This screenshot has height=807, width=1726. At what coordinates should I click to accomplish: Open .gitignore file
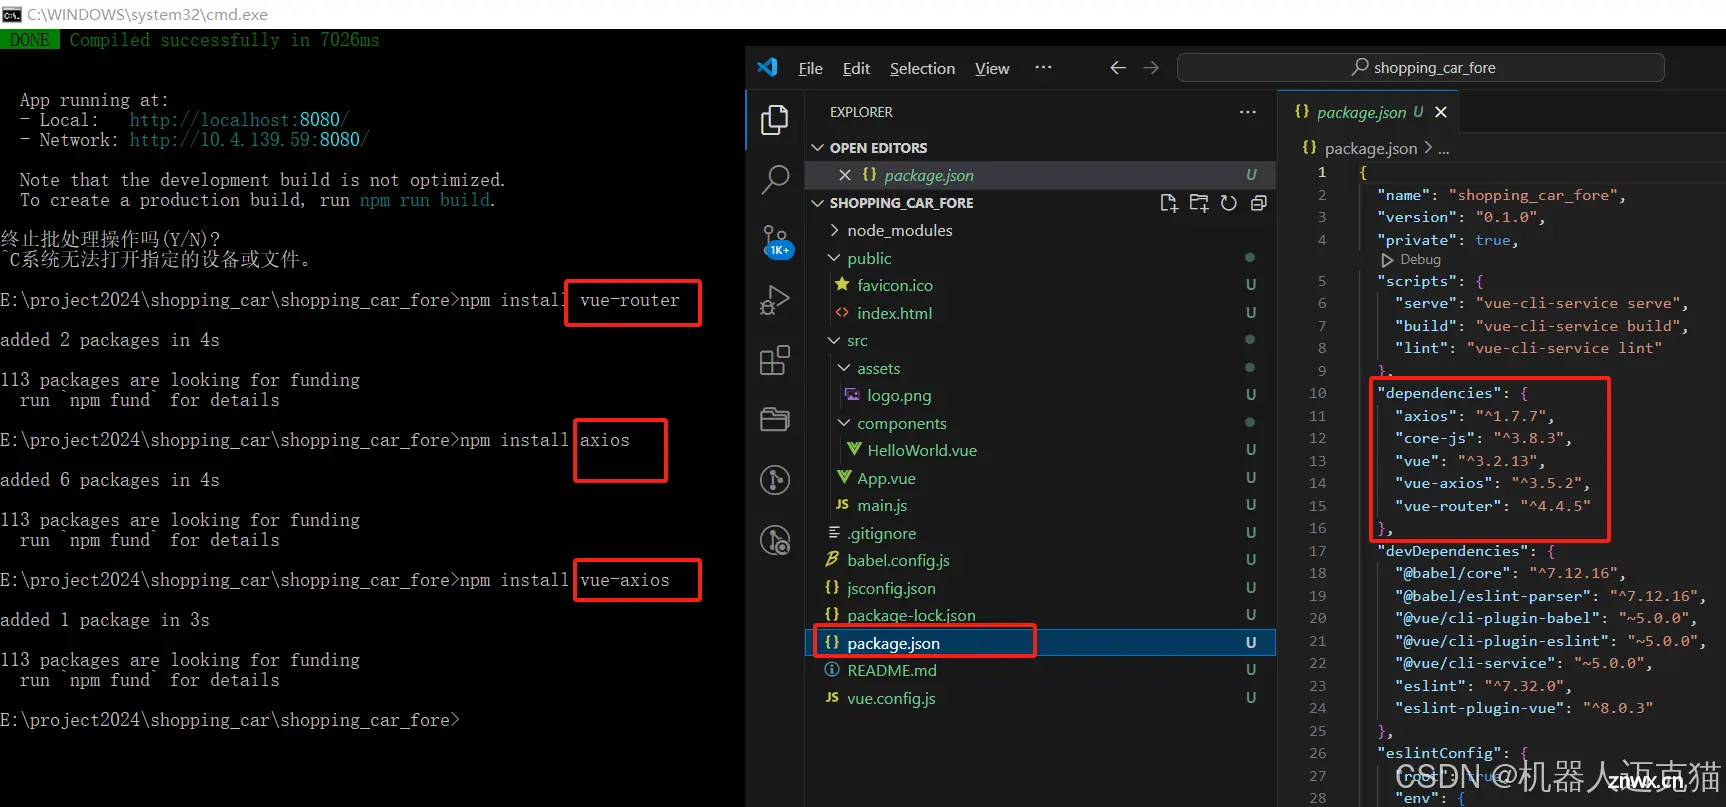click(881, 533)
